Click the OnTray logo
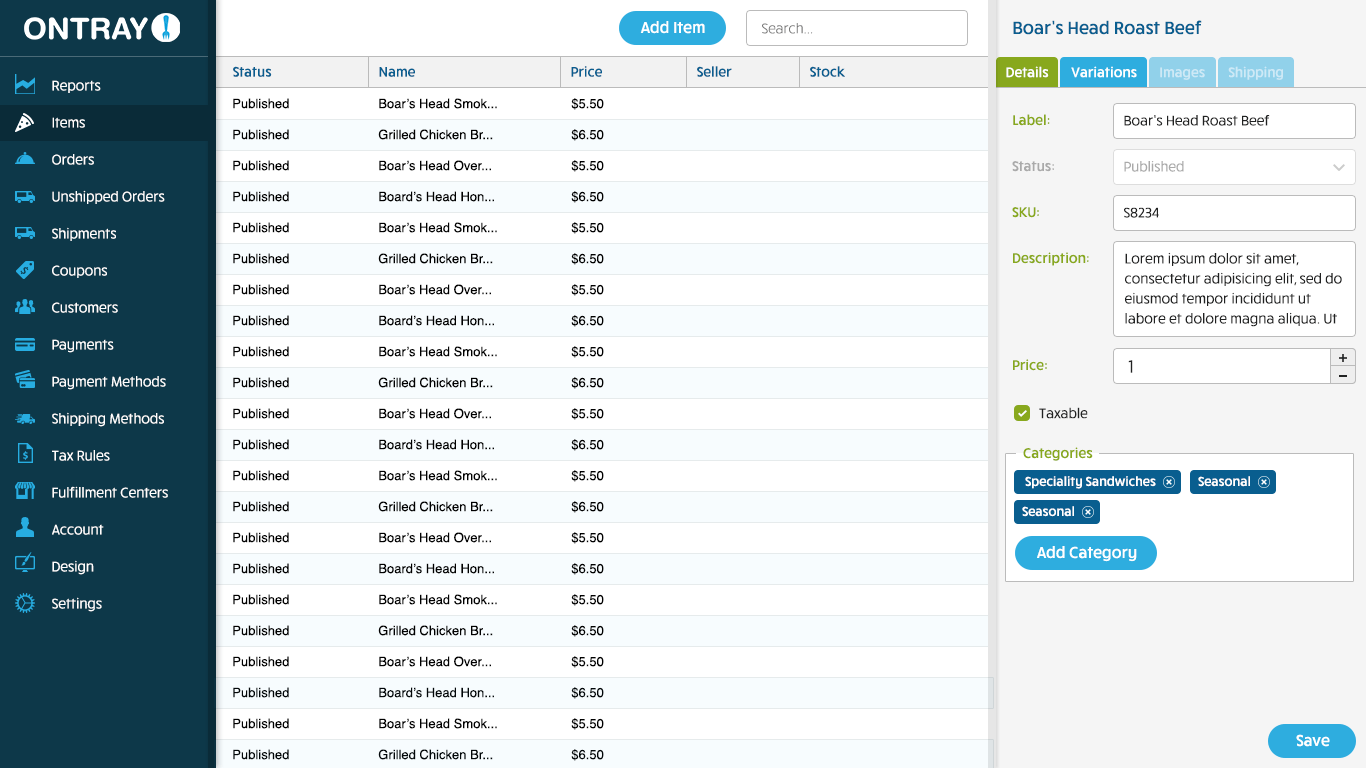Image resolution: width=1366 pixels, height=768 pixels. tap(102, 28)
